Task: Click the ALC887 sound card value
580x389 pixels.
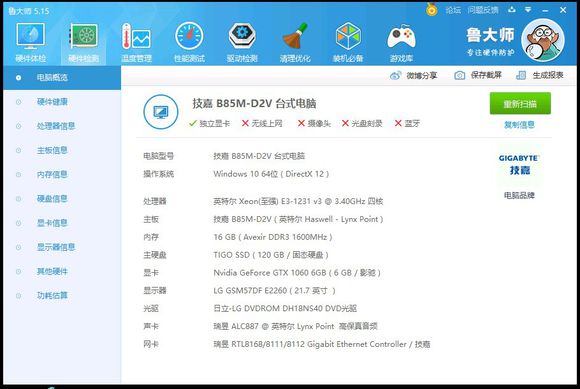Action: (x=296, y=326)
